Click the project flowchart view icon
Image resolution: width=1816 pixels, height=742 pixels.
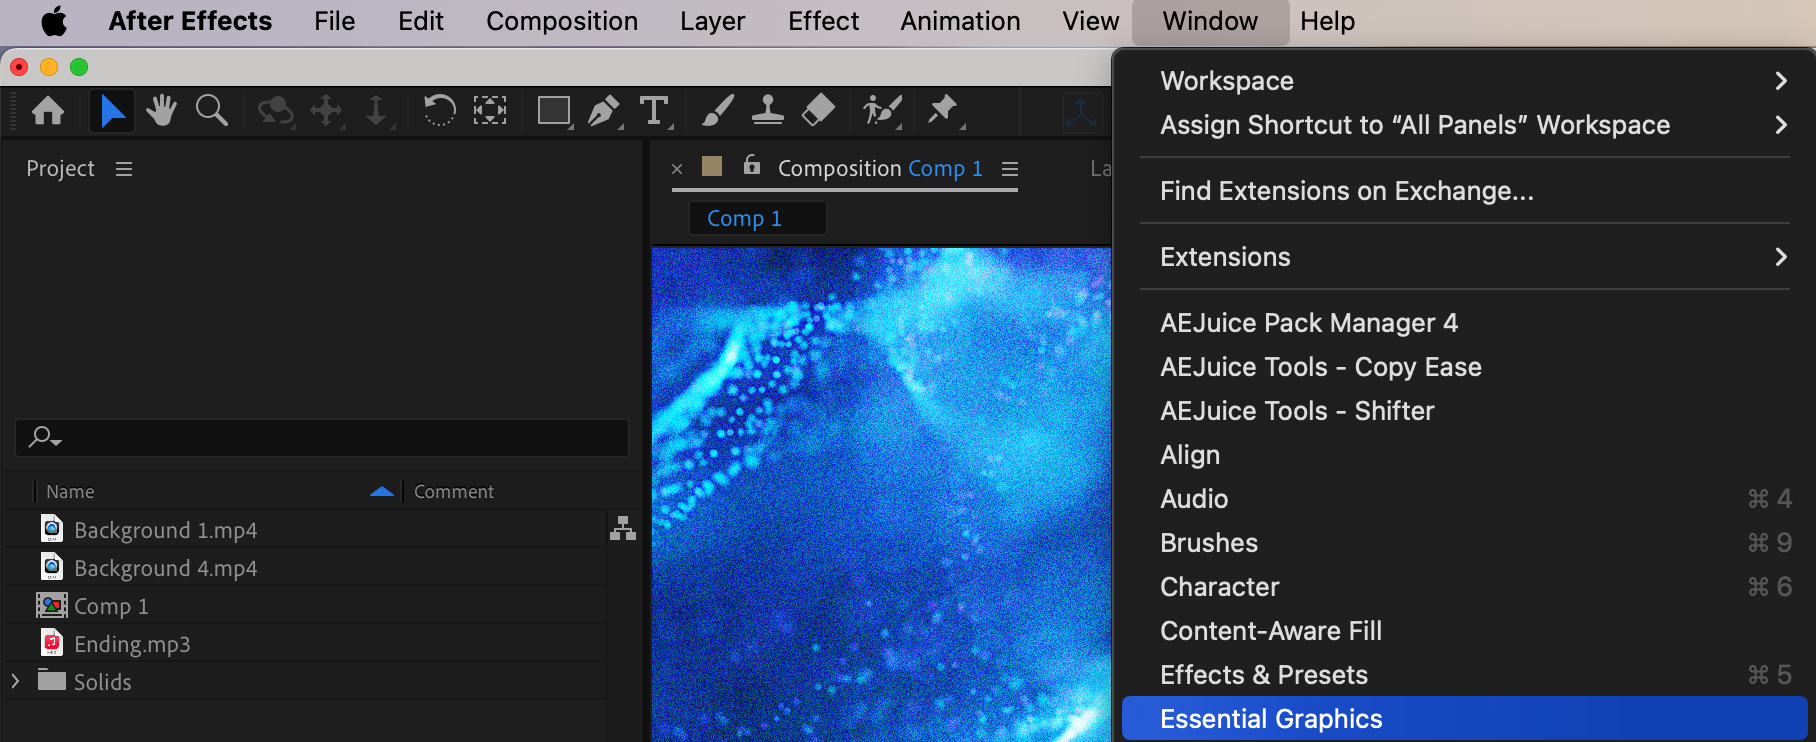[x=623, y=528]
